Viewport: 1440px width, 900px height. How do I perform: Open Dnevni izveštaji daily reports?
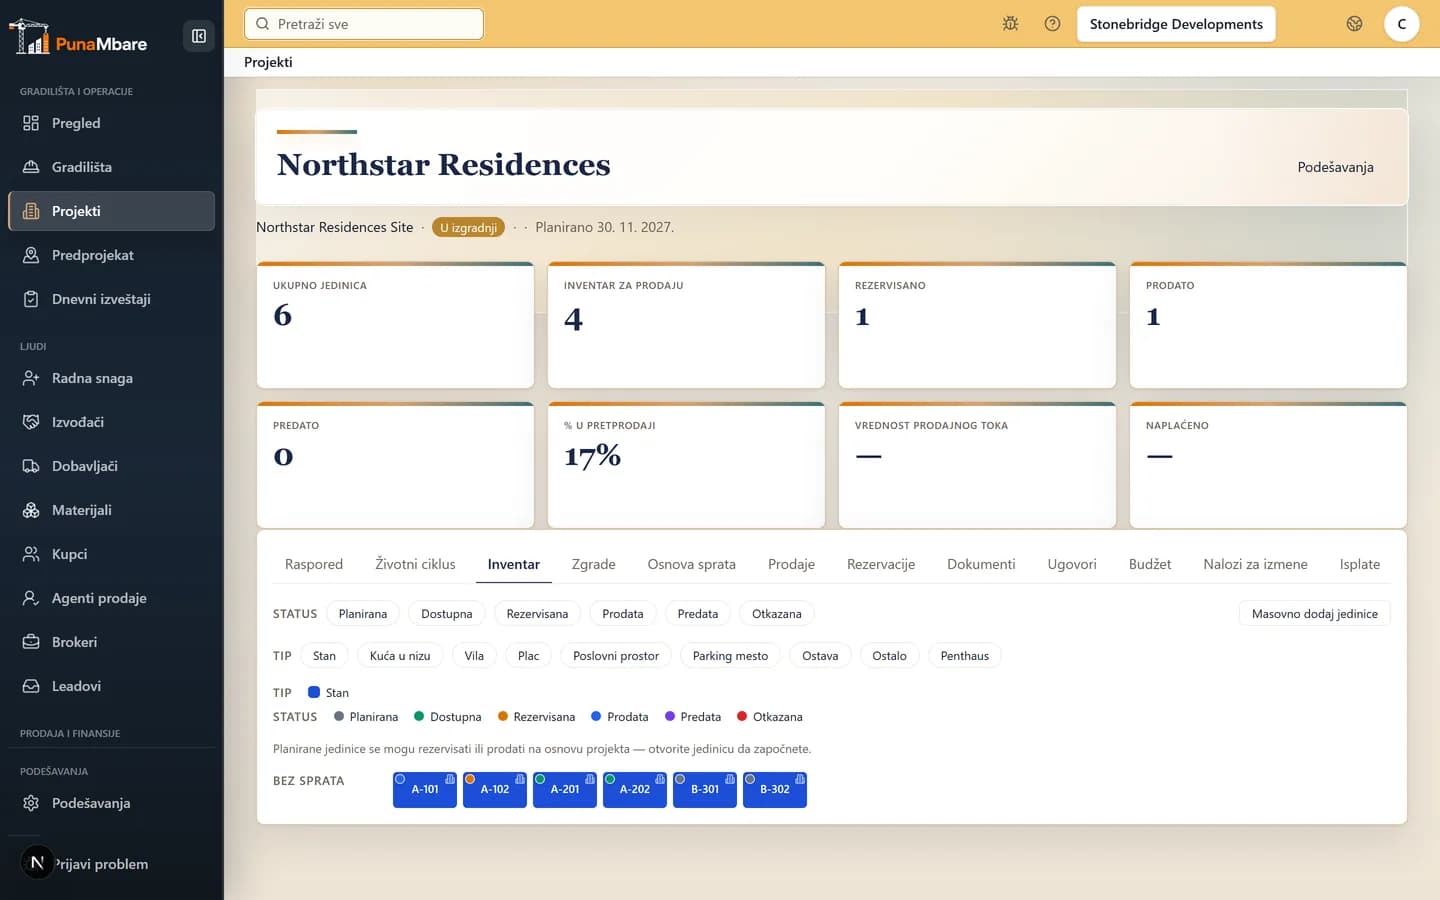pos(111,299)
